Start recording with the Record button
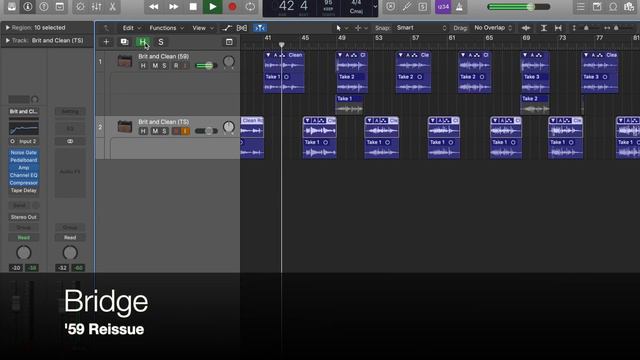The width and height of the screenshot is (640, 360). [232, 7]
